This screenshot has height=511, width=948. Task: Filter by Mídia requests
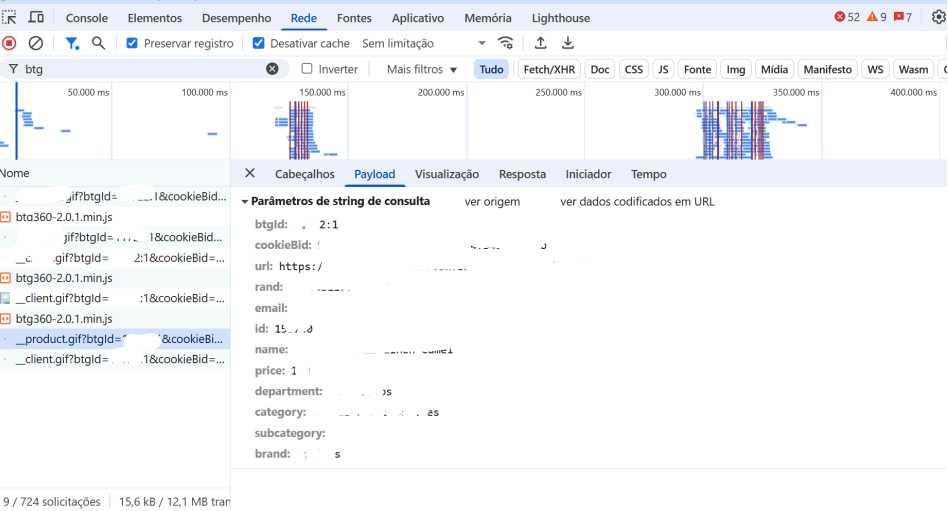click(774, 69)
